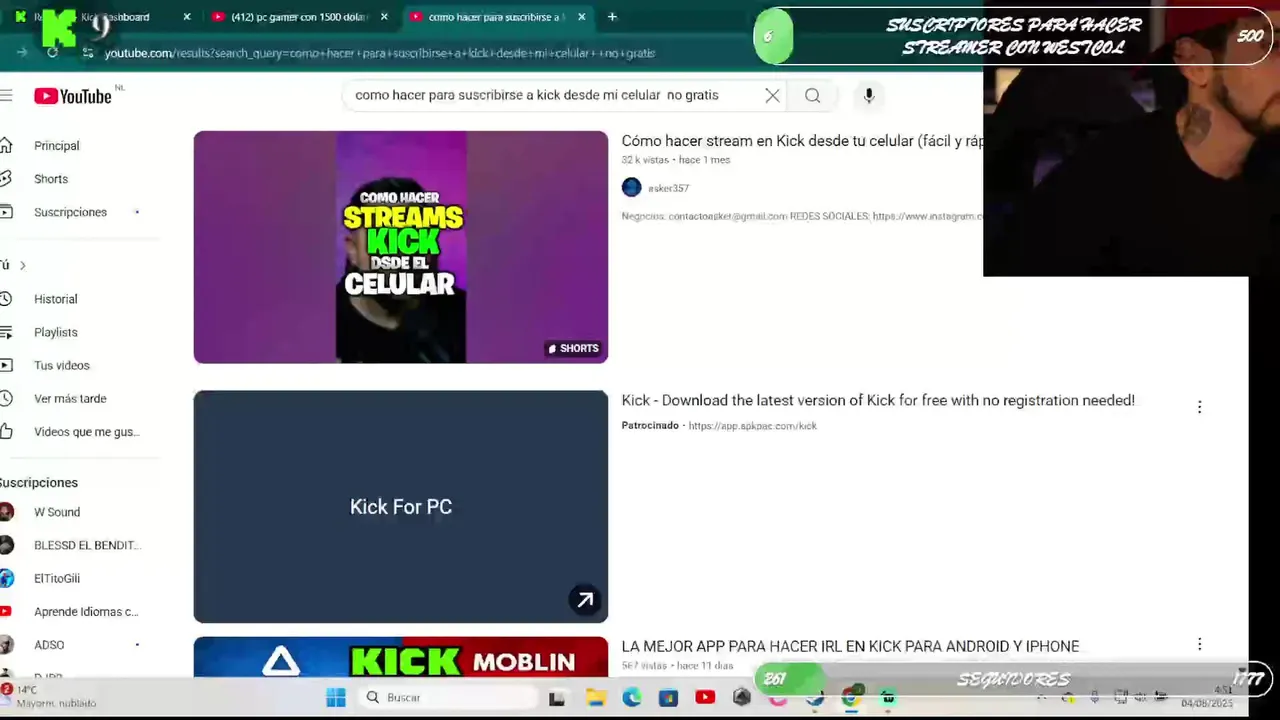Expand the Tú section chevron
The width and height of the screenshot is (1280, 720).
coord(22,265)
